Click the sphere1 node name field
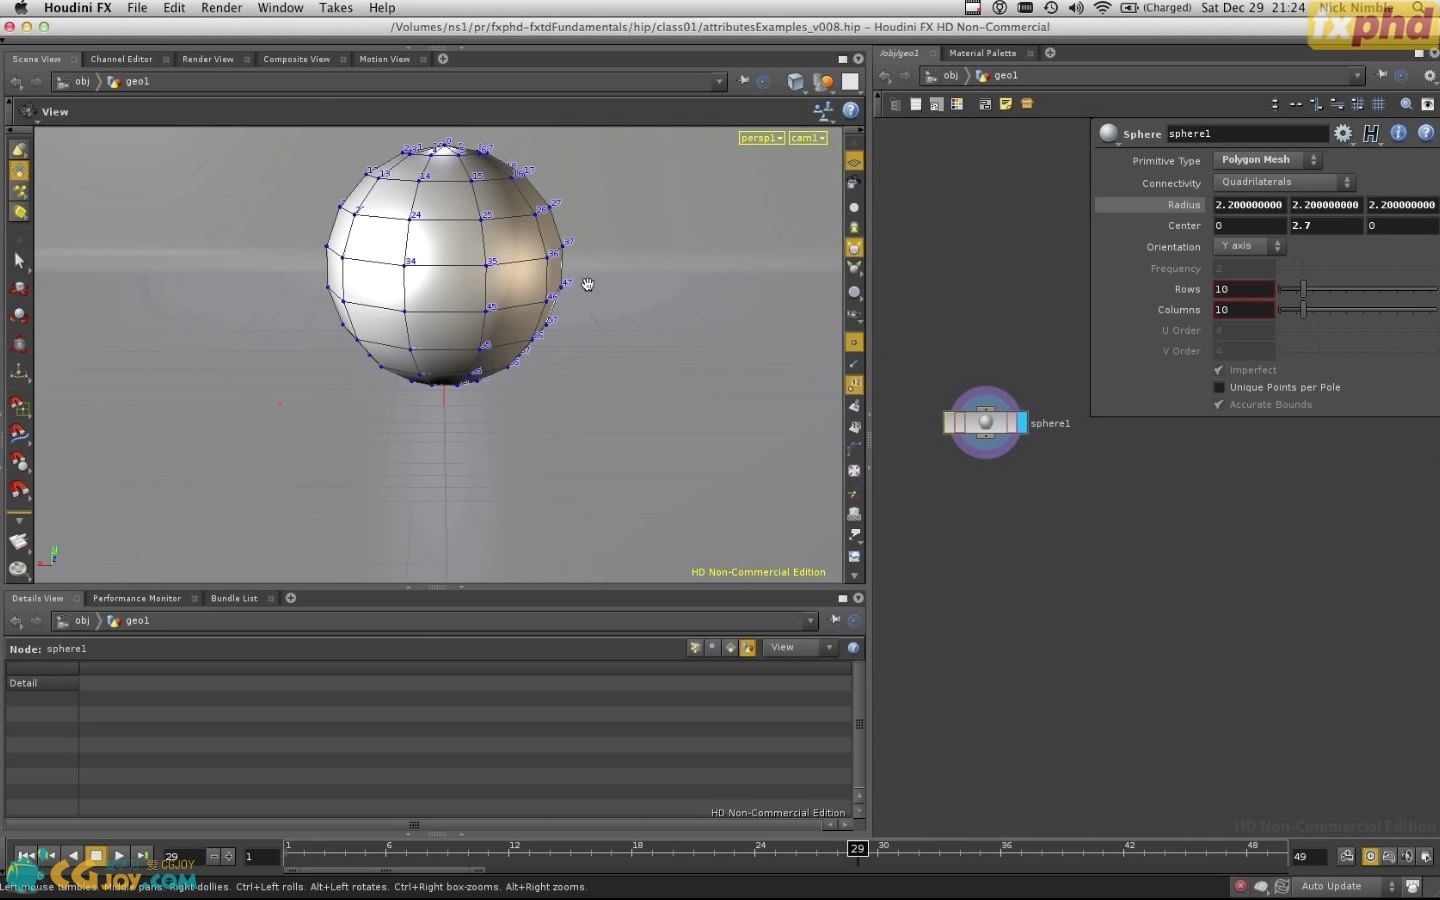Viewport: 1440px width, 900px height. [x=1246, y=133]
